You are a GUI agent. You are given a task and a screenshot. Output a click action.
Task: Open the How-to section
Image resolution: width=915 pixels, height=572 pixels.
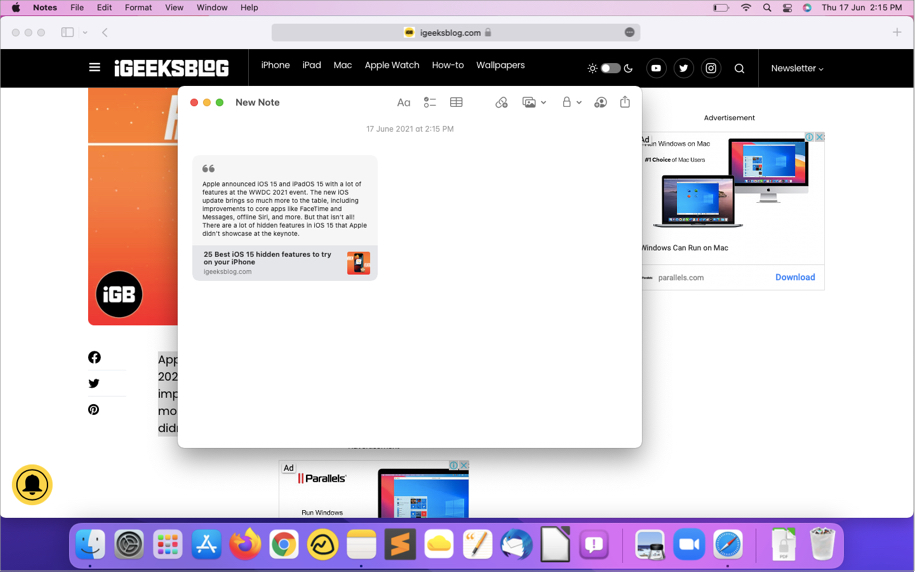(448, 65)
